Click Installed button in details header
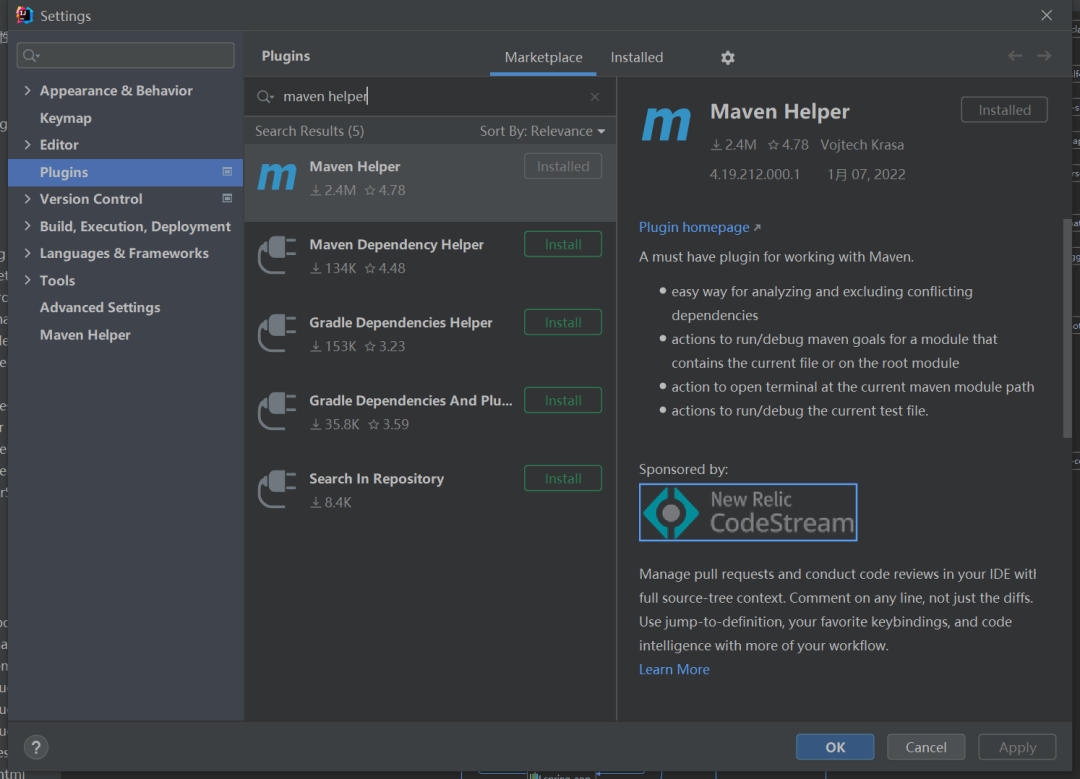Image resolution: width=1080 pixels, height=779 pixels. point(1004,110)
